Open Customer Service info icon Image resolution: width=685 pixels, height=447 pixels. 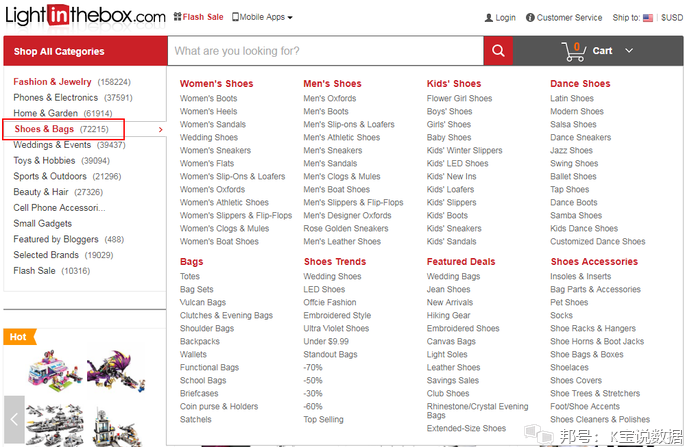pos(530,17)
